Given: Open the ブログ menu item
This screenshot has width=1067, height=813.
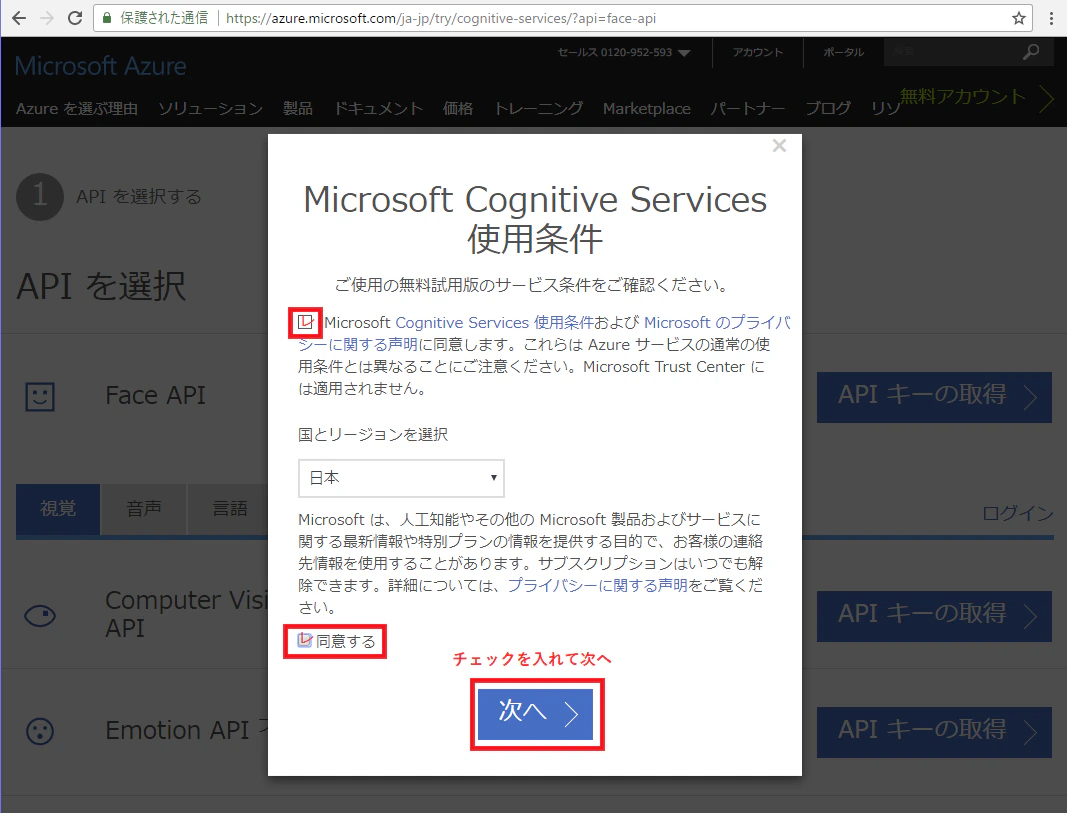Looking at the screenshot, I should [828, 109].
